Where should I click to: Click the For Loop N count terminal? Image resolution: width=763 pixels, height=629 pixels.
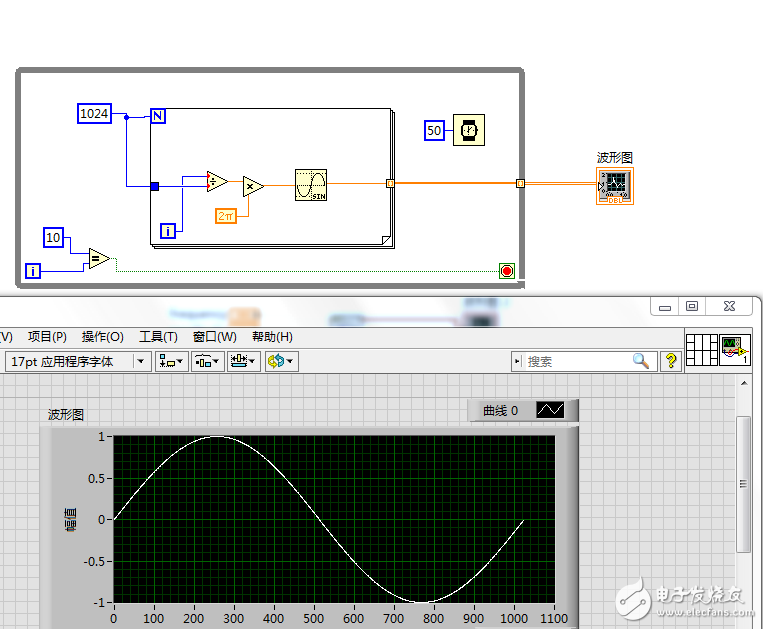158,116
